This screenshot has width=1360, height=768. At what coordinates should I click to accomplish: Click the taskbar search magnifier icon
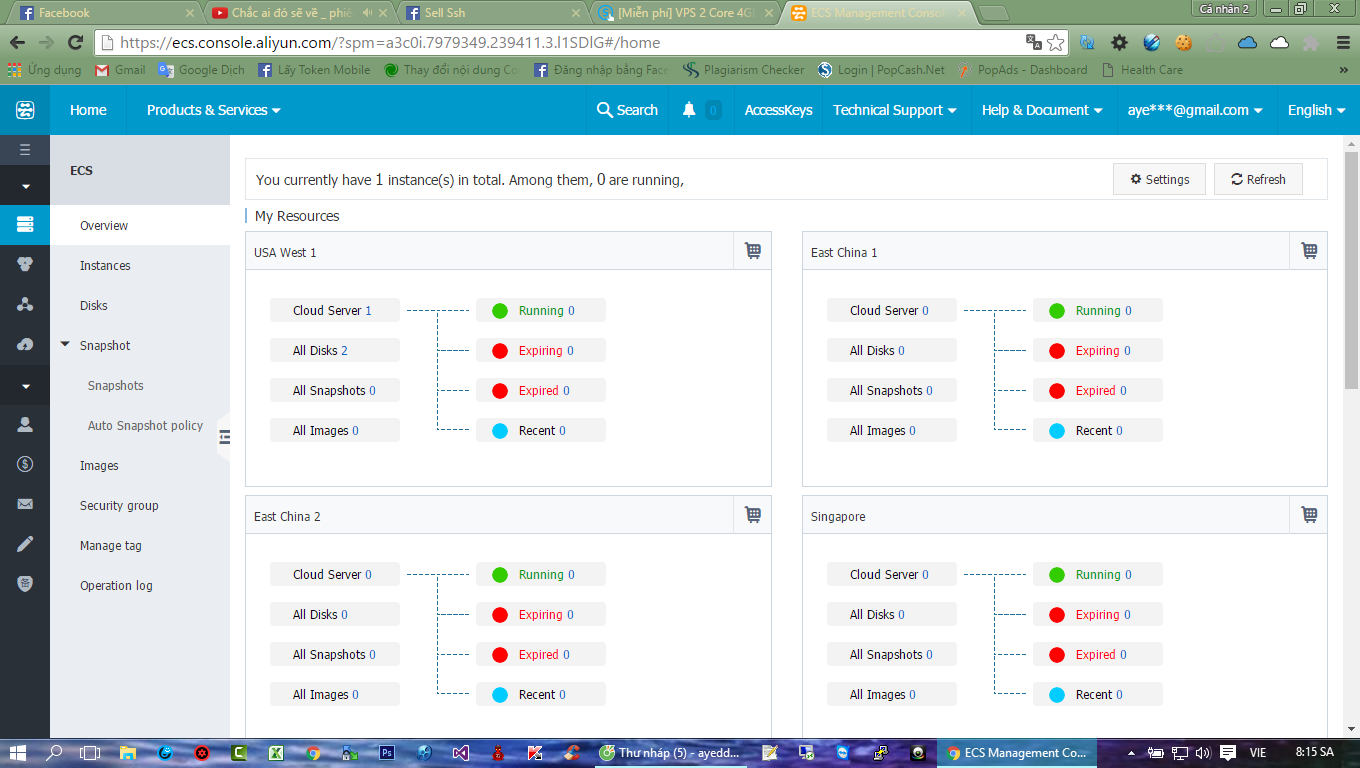coord(54,752)
